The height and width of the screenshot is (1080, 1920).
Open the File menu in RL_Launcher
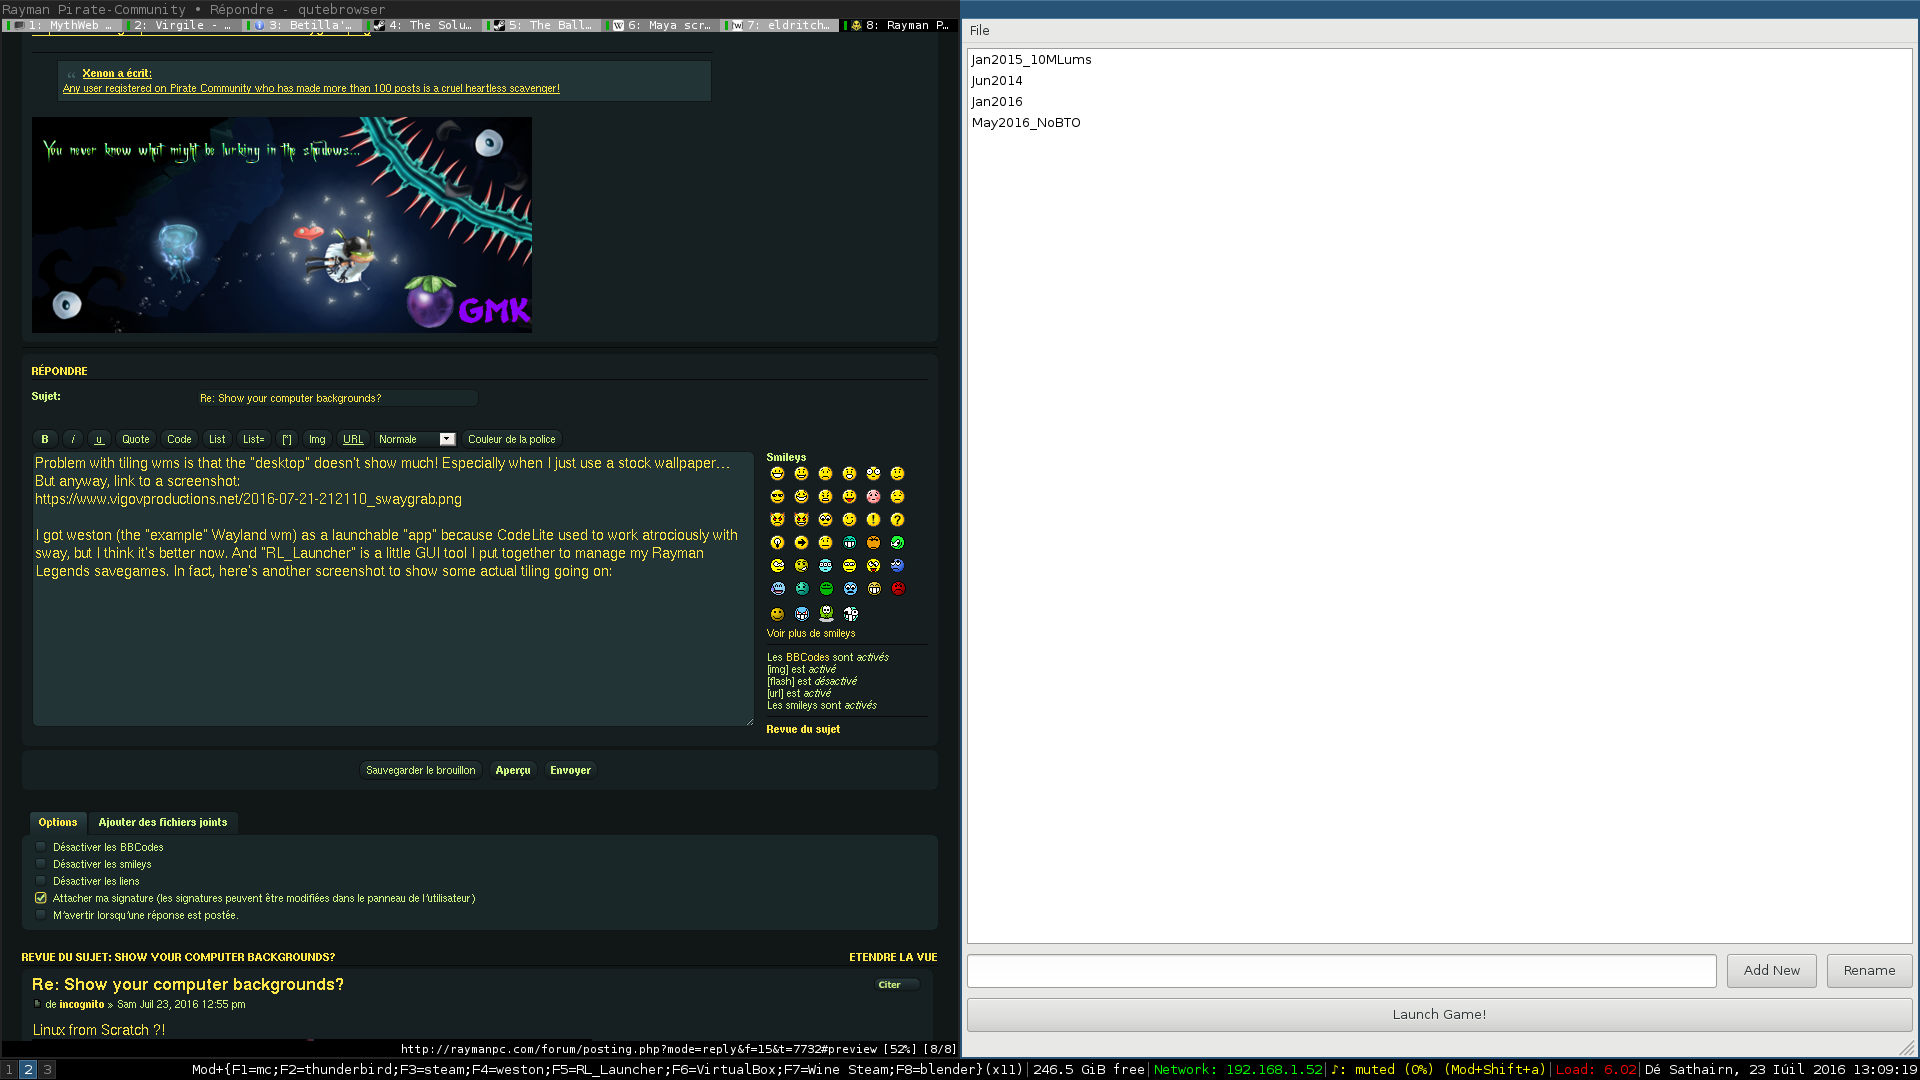979,30
